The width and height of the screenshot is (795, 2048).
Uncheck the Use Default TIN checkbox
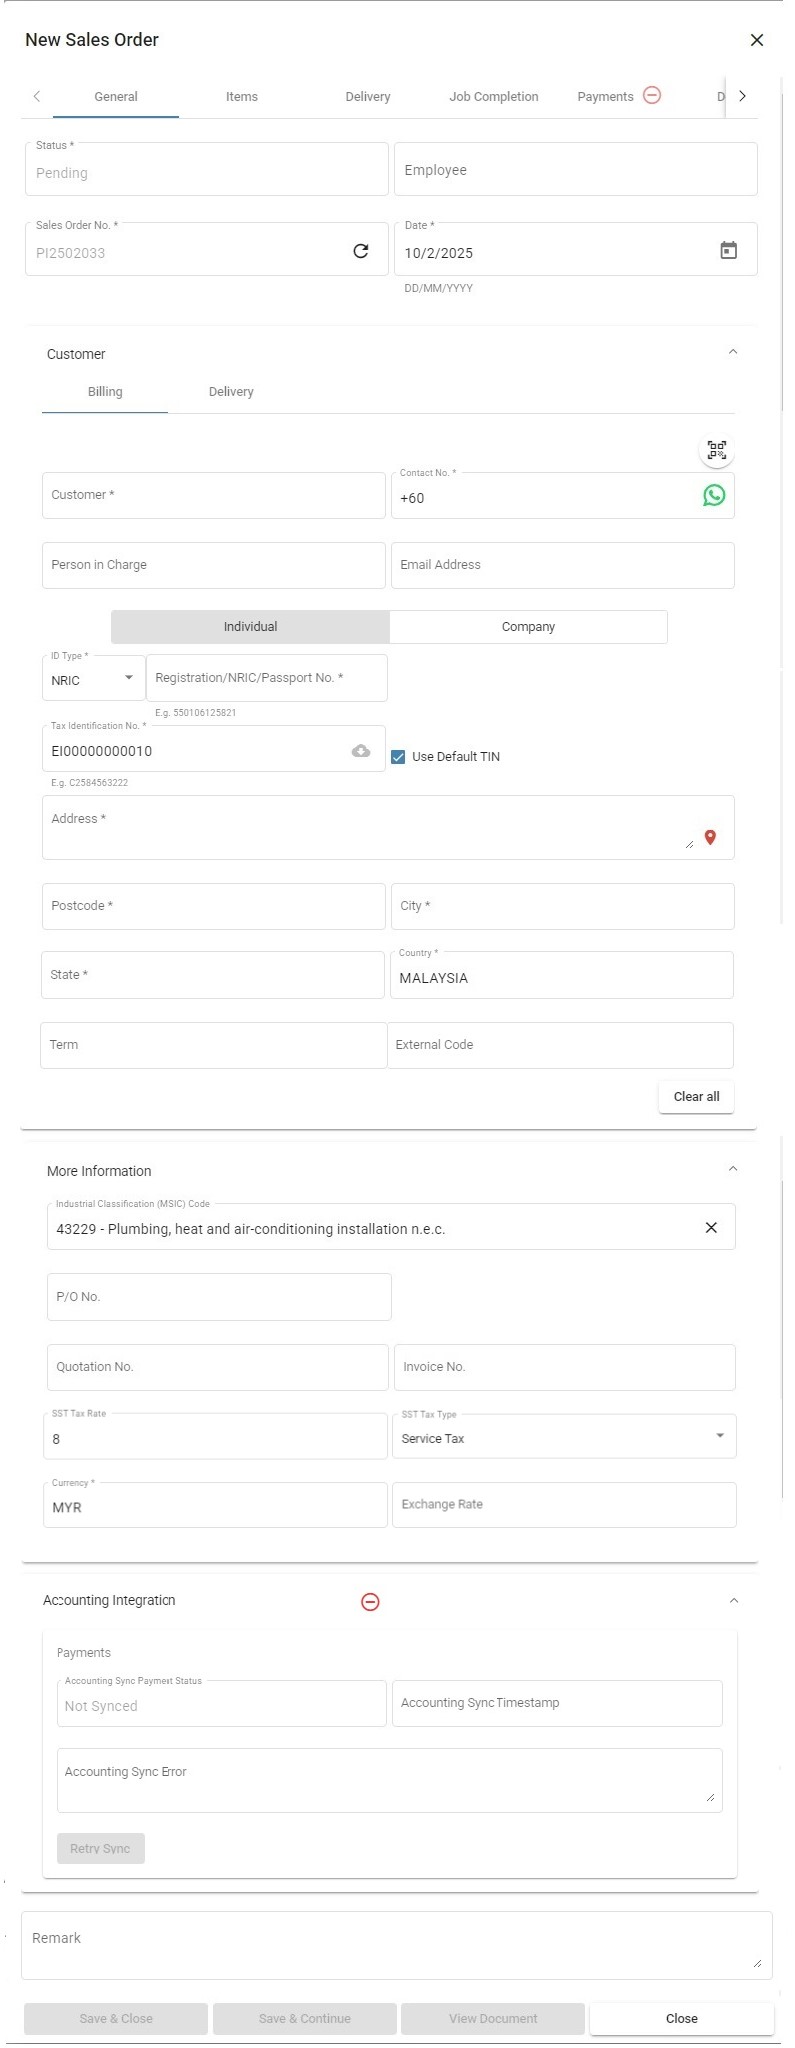click(398, 757)
